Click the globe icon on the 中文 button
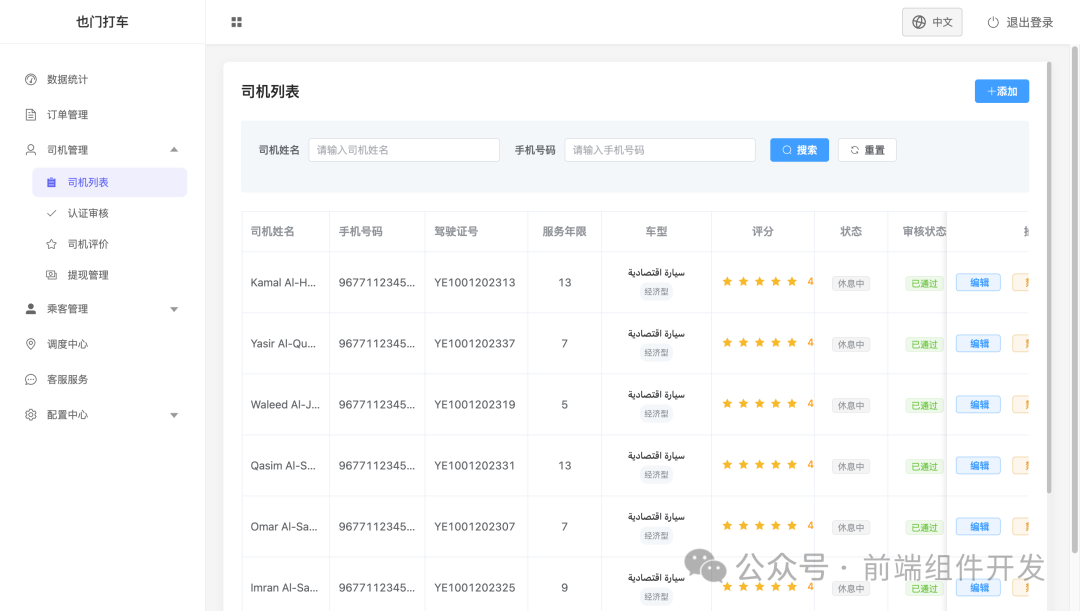The height and width of the screenshot is (611, 1080). click(x=917, y=21)
